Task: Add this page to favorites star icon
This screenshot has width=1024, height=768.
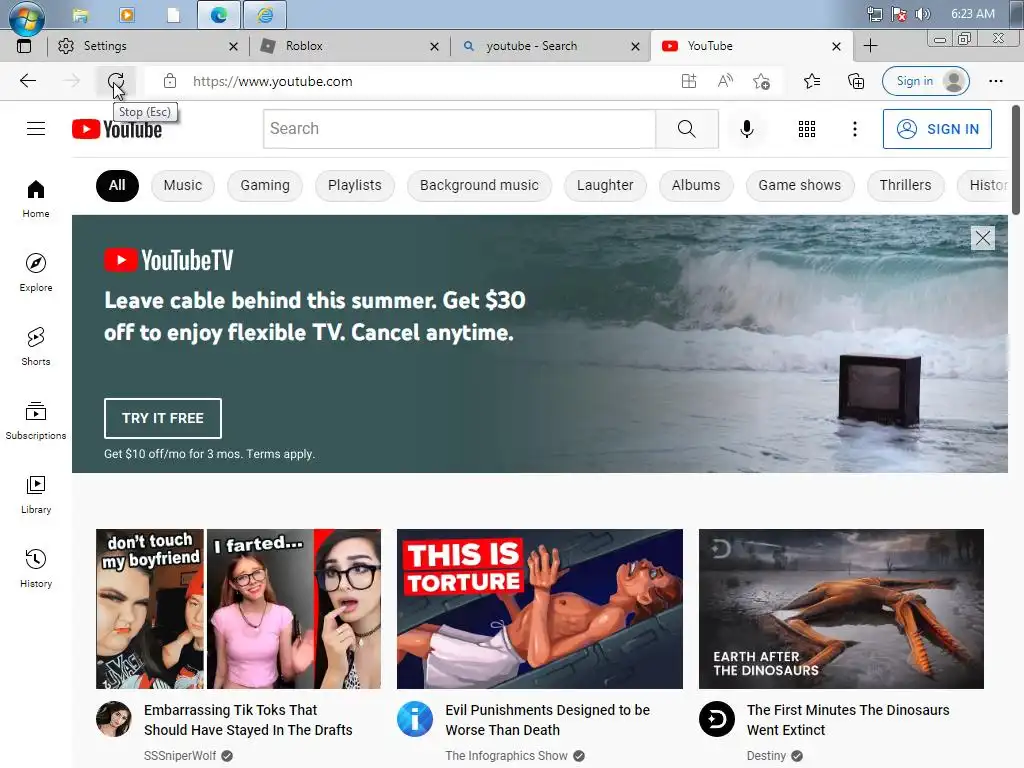Action: coord(761,81)
